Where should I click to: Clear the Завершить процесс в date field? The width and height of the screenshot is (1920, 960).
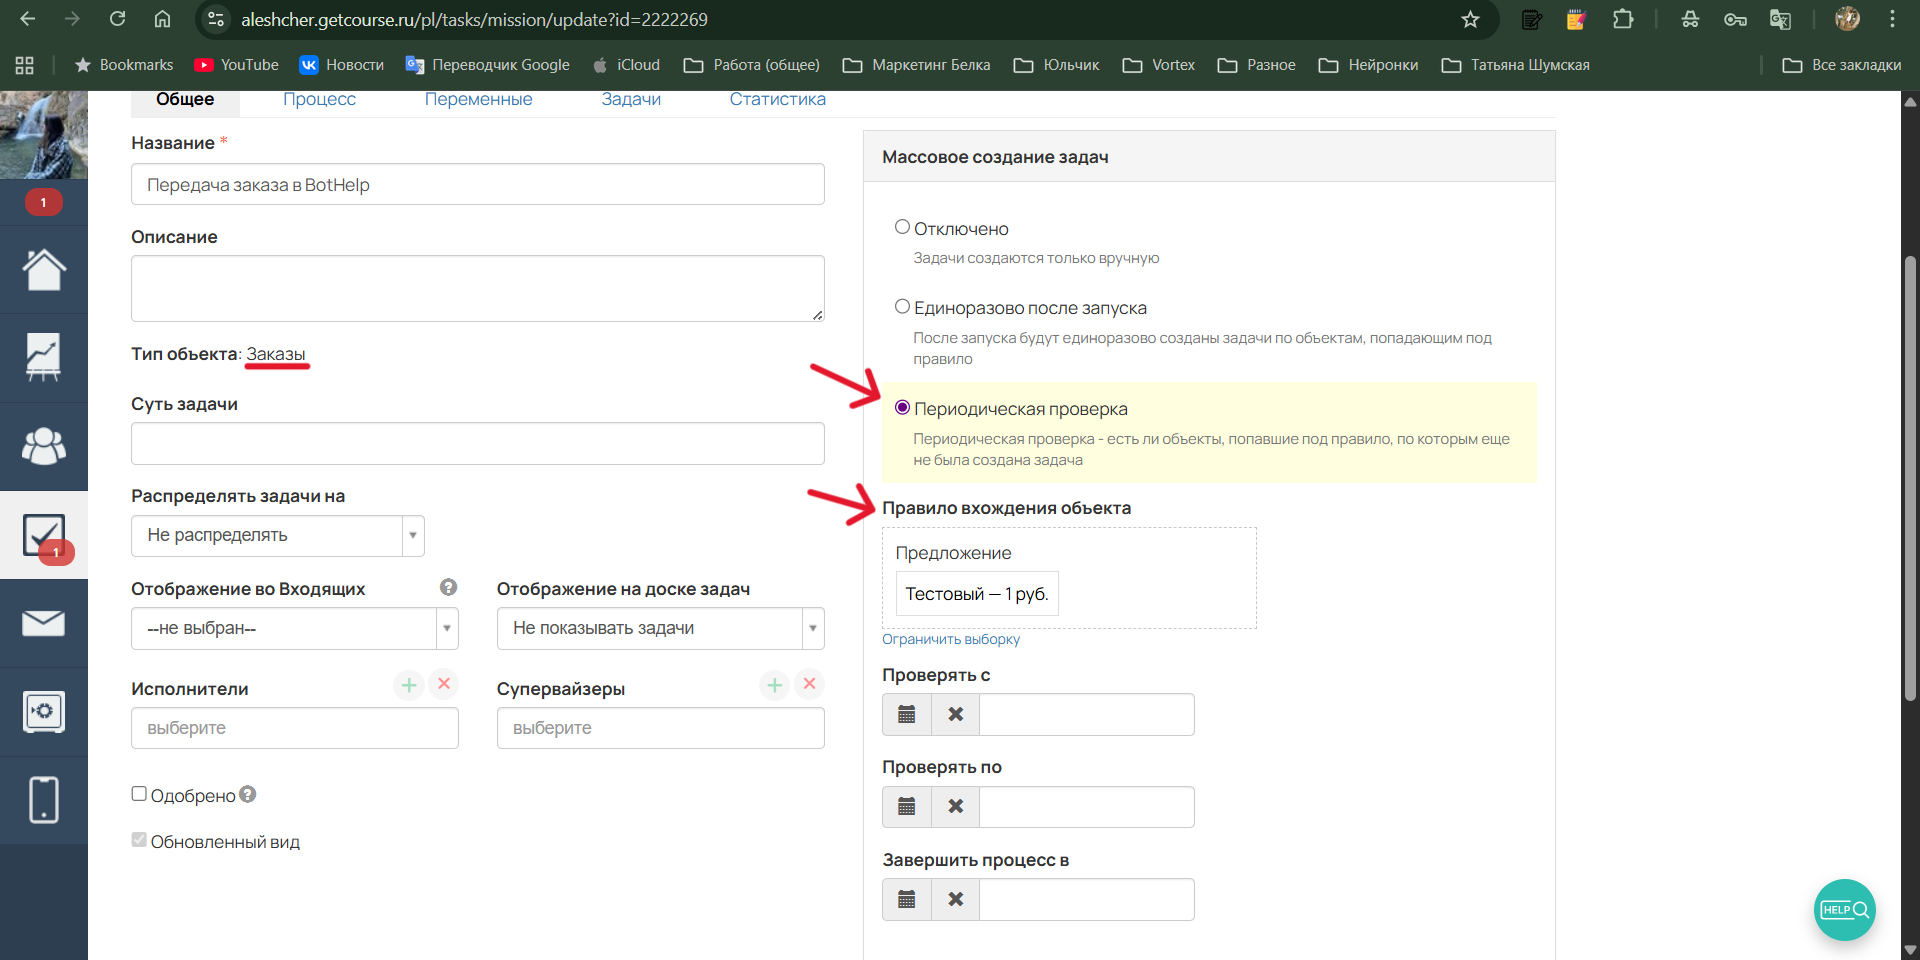click(955, 899)
